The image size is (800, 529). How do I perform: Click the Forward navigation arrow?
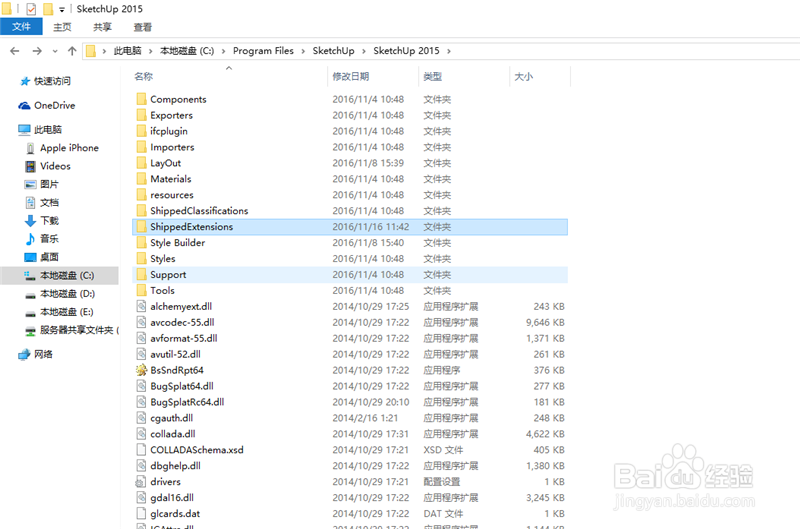pos(37,51)
